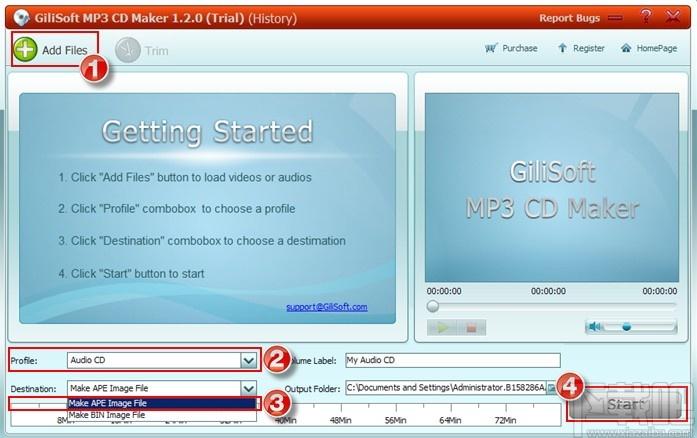Image resolution: width=697 pixels, height=438 pixels.
Task: Close the GiliSoft MP3 CD Maker window
Action: click(673, 17)
